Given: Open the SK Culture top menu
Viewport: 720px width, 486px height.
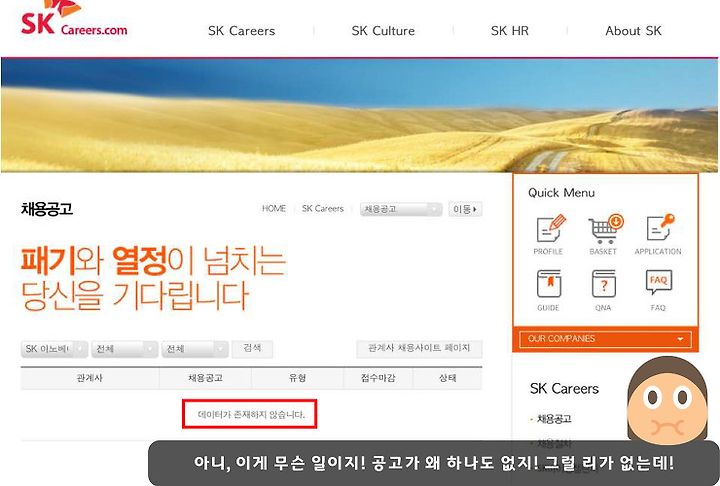Looking at the screenshot, I should [x=383, y=31].
